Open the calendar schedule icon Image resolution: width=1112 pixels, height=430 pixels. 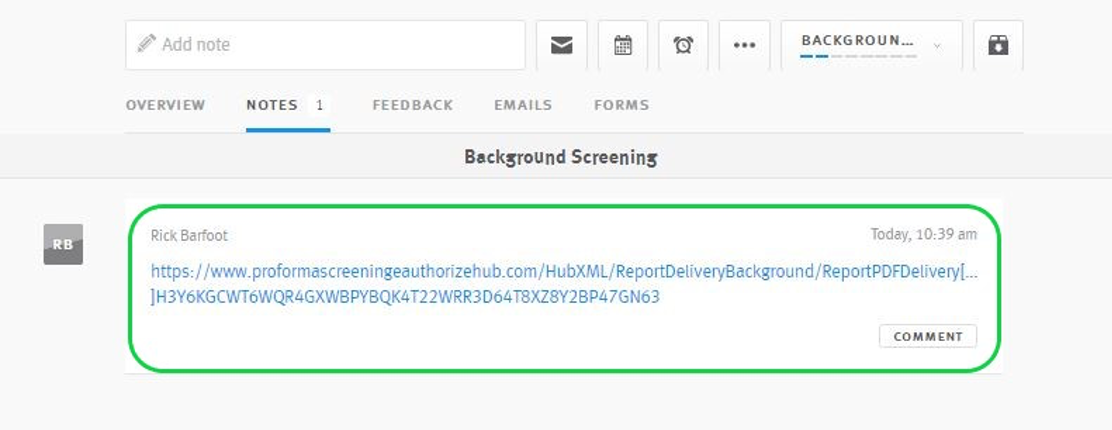pyautogui.click(x=623, y=45)
